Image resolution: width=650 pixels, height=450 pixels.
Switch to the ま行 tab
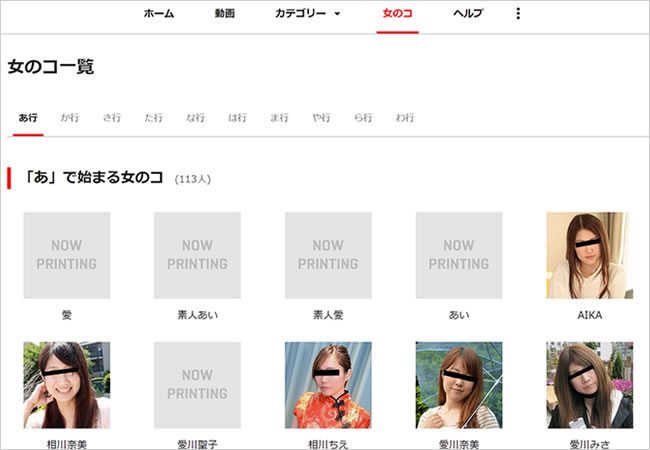(279, 118)
